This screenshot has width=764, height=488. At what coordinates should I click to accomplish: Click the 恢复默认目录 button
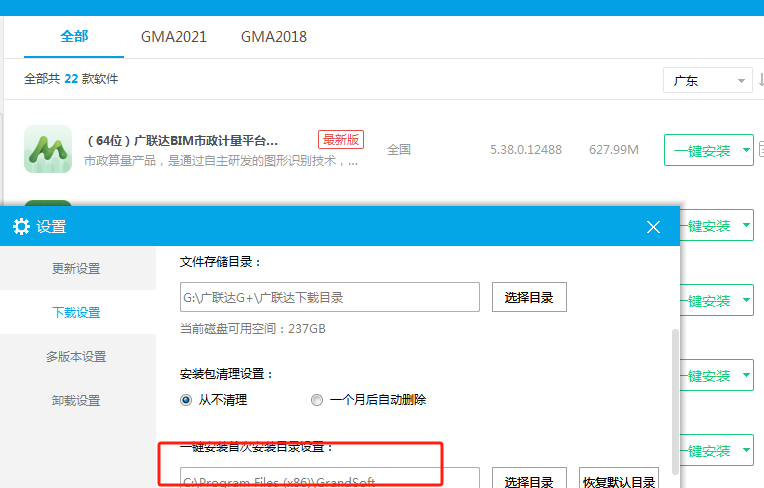click(x=619, y=478)
